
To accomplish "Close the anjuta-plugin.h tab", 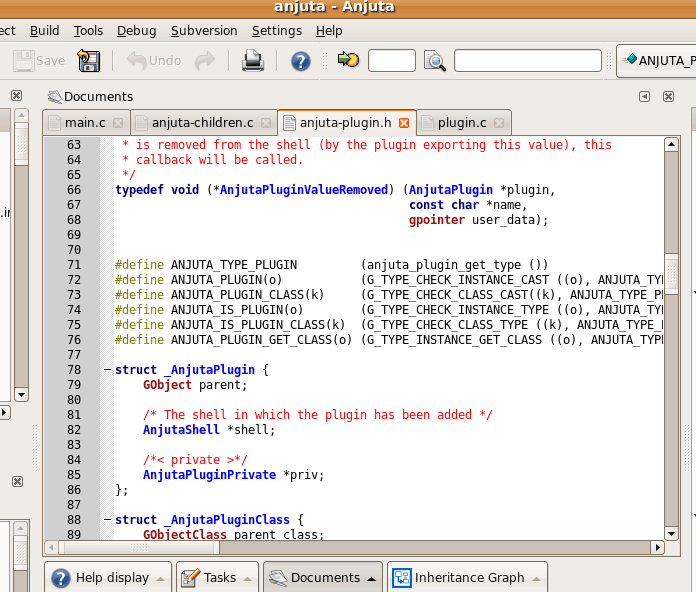I will click(x=404, y=123).
